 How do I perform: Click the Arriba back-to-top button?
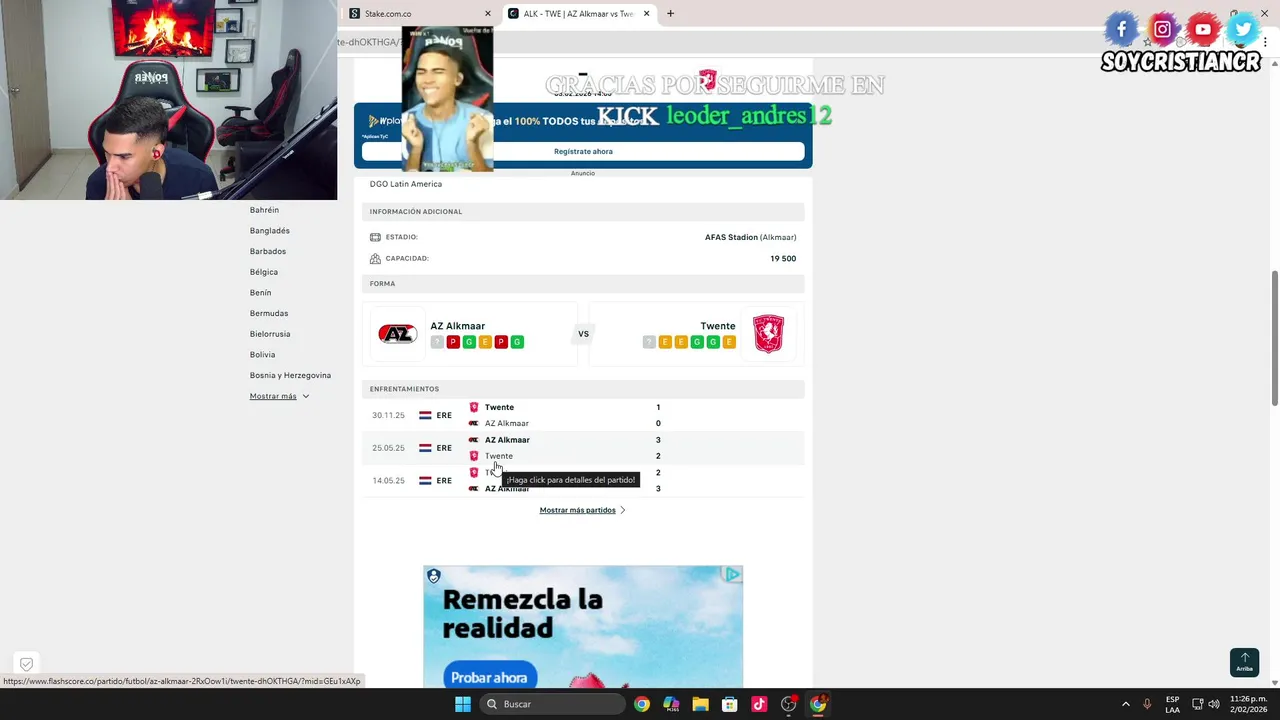click(1244, 662)
